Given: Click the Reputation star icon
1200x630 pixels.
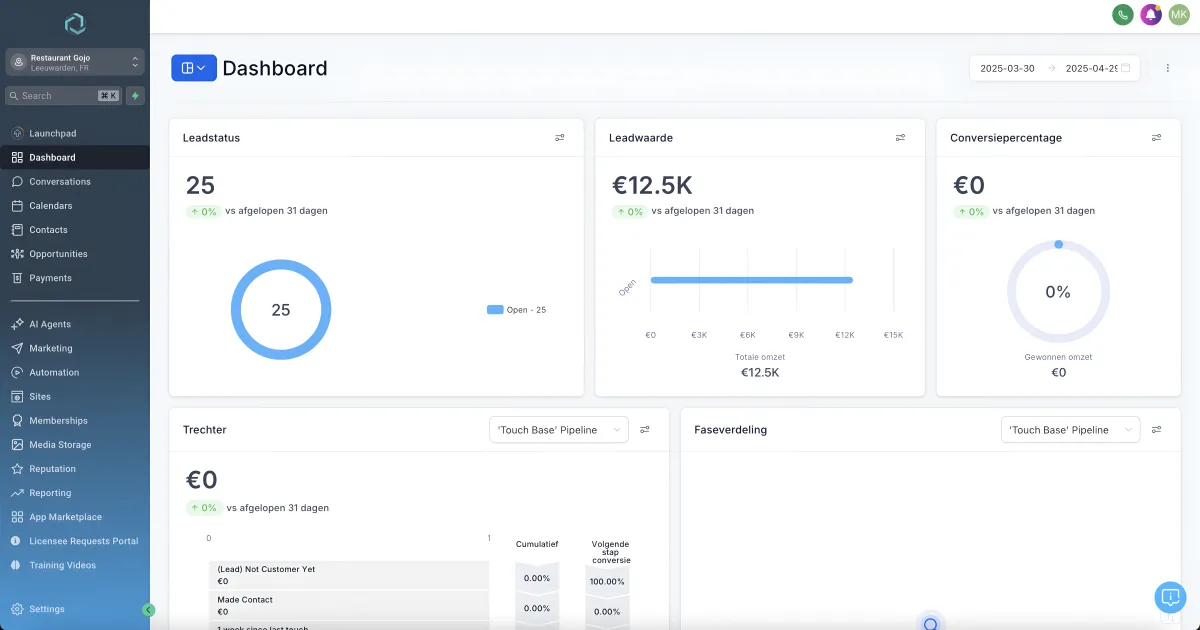Looking at the screenshot, I should click(17, 468).
